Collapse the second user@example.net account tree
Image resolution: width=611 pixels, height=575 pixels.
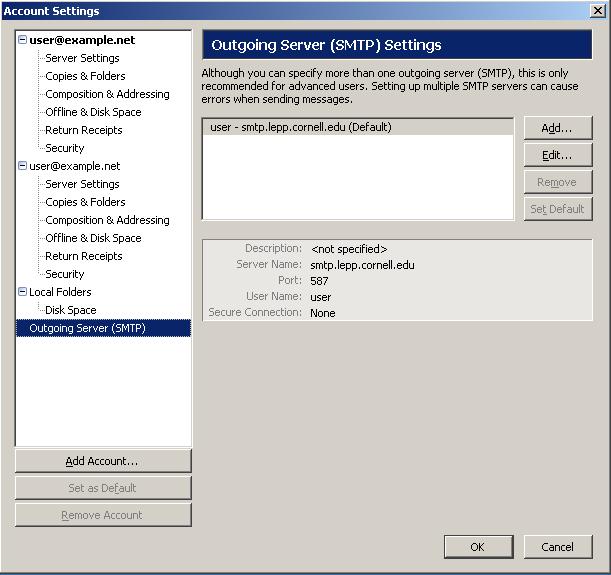coord(23,166)
